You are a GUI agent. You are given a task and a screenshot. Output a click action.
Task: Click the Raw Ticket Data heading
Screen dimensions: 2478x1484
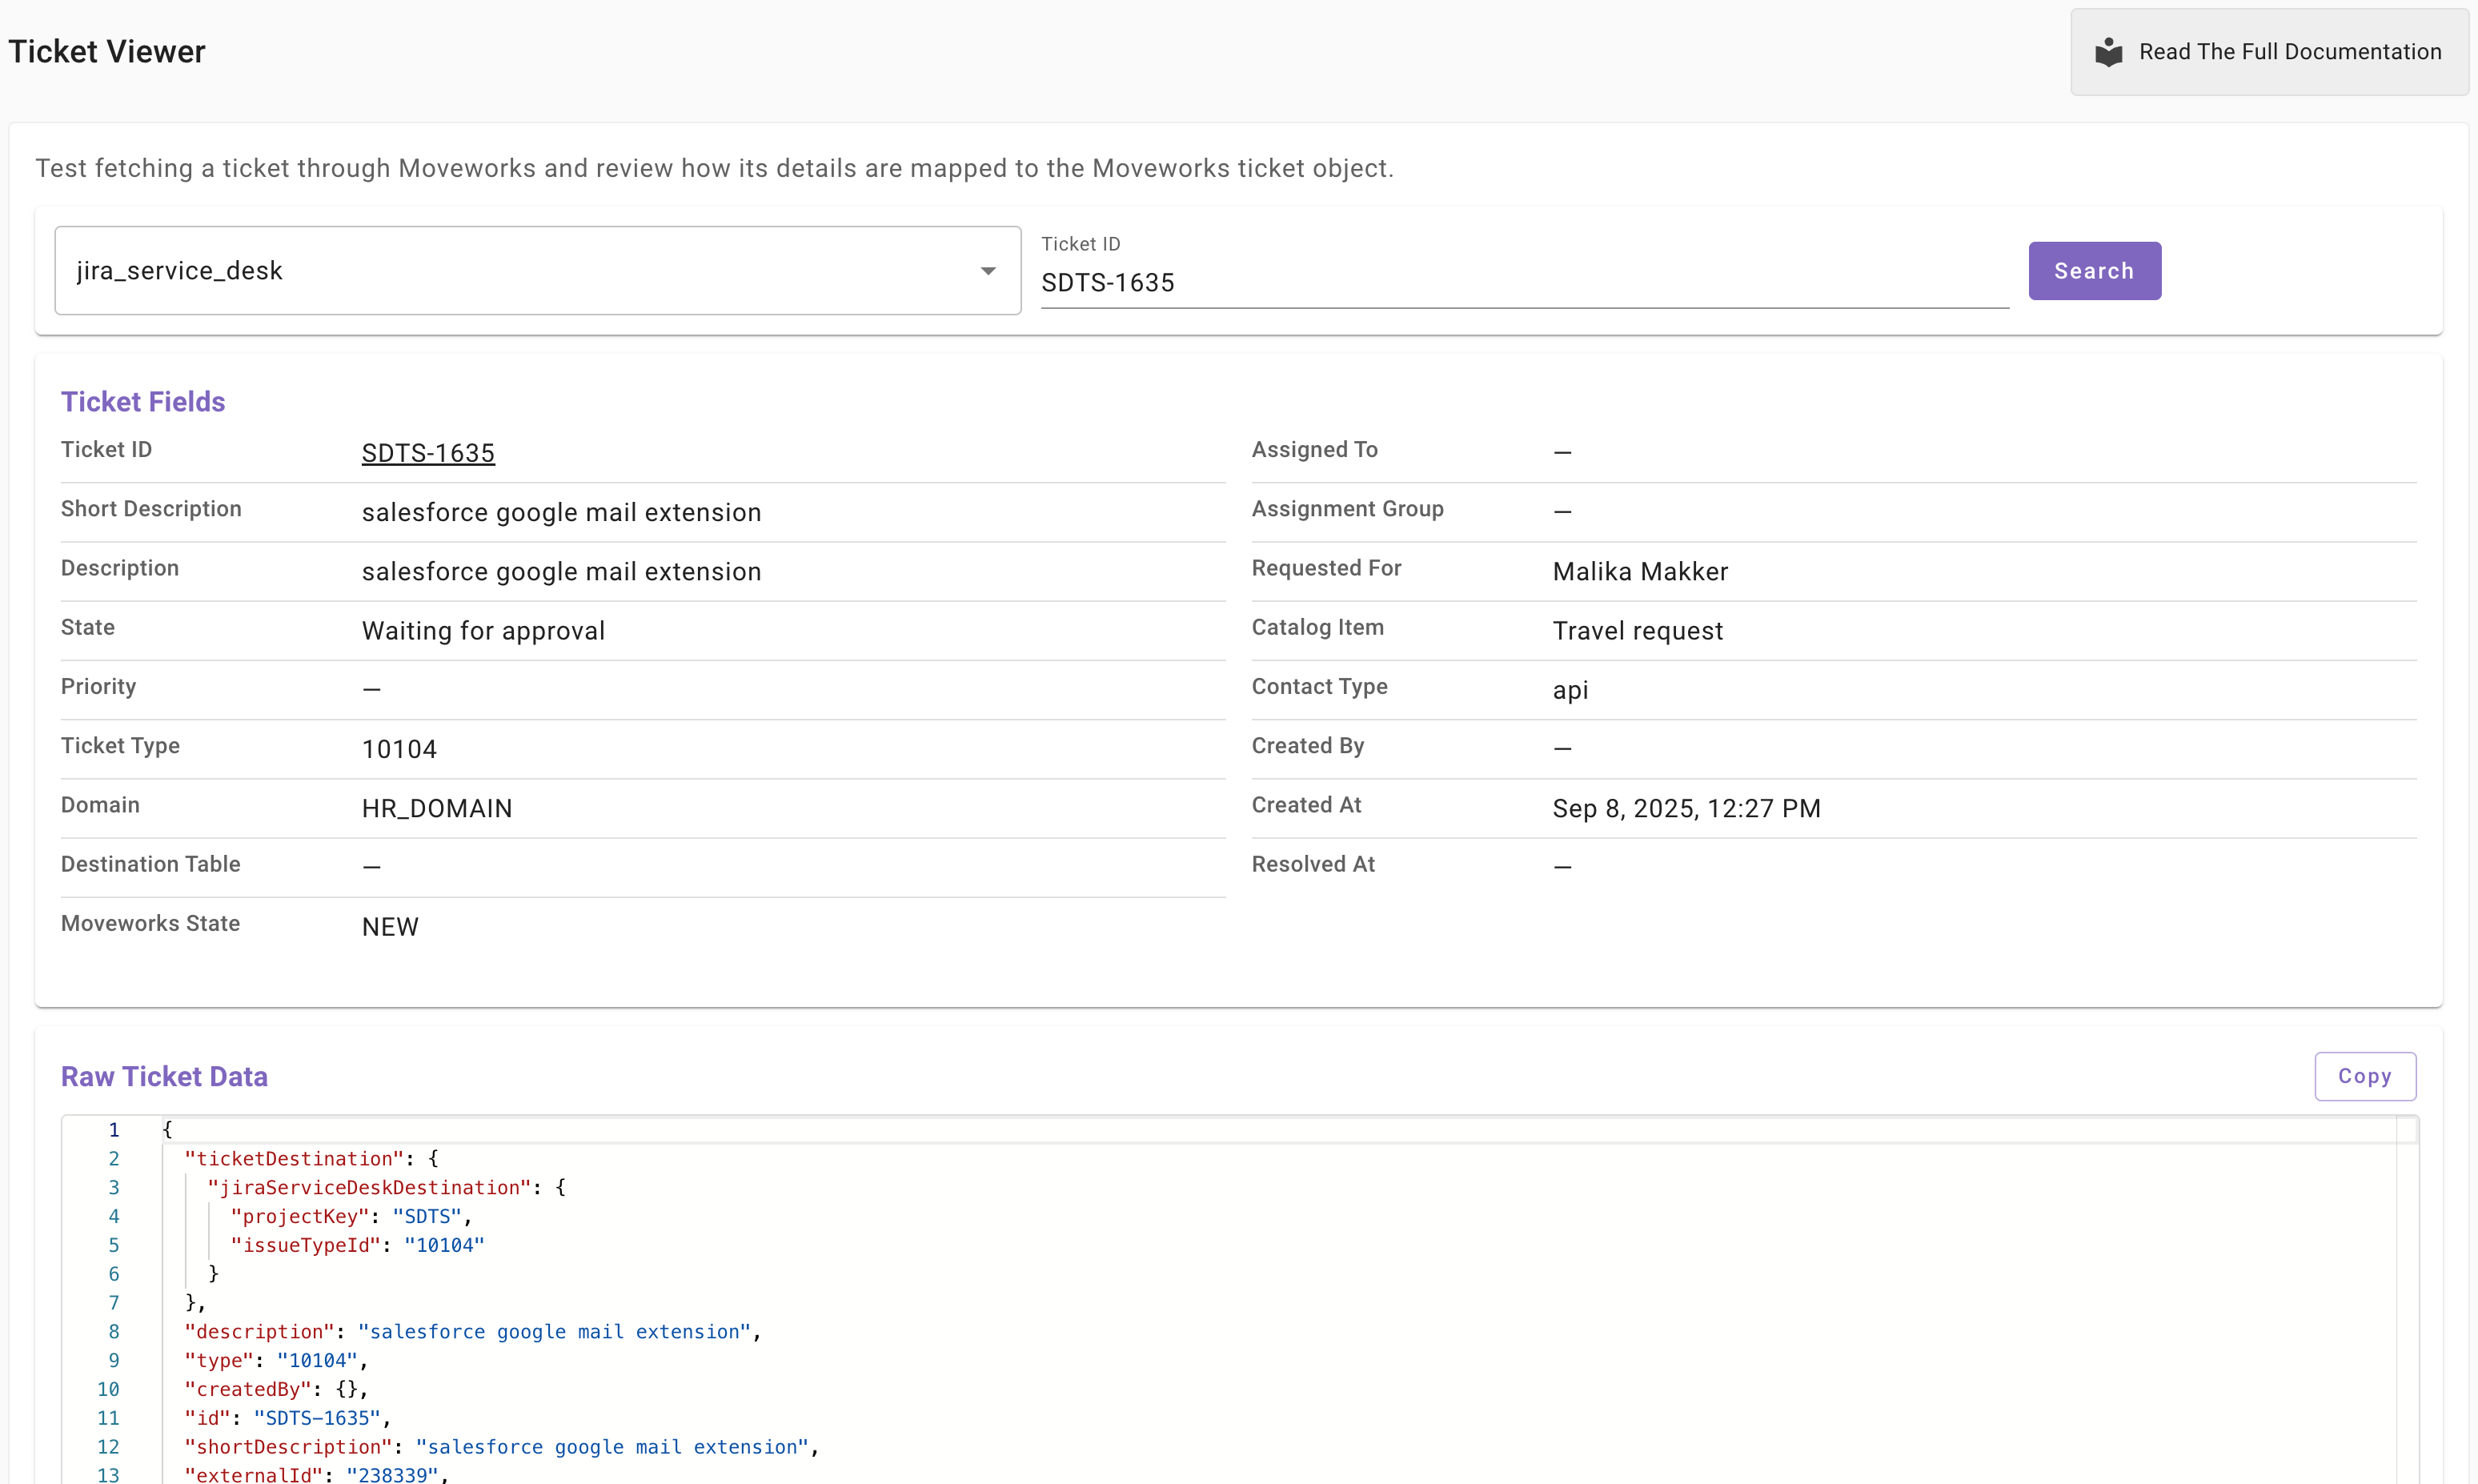(164, 1077)
